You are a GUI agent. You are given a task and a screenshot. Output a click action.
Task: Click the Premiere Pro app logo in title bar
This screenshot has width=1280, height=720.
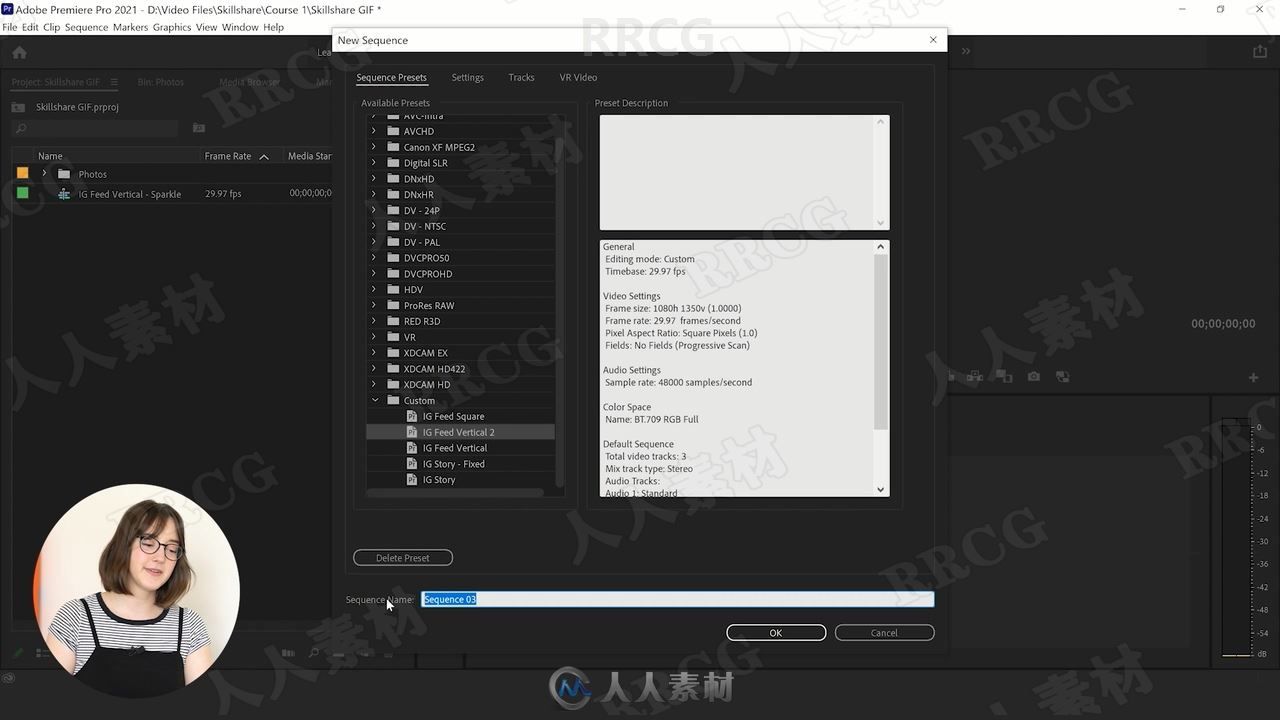8,9
